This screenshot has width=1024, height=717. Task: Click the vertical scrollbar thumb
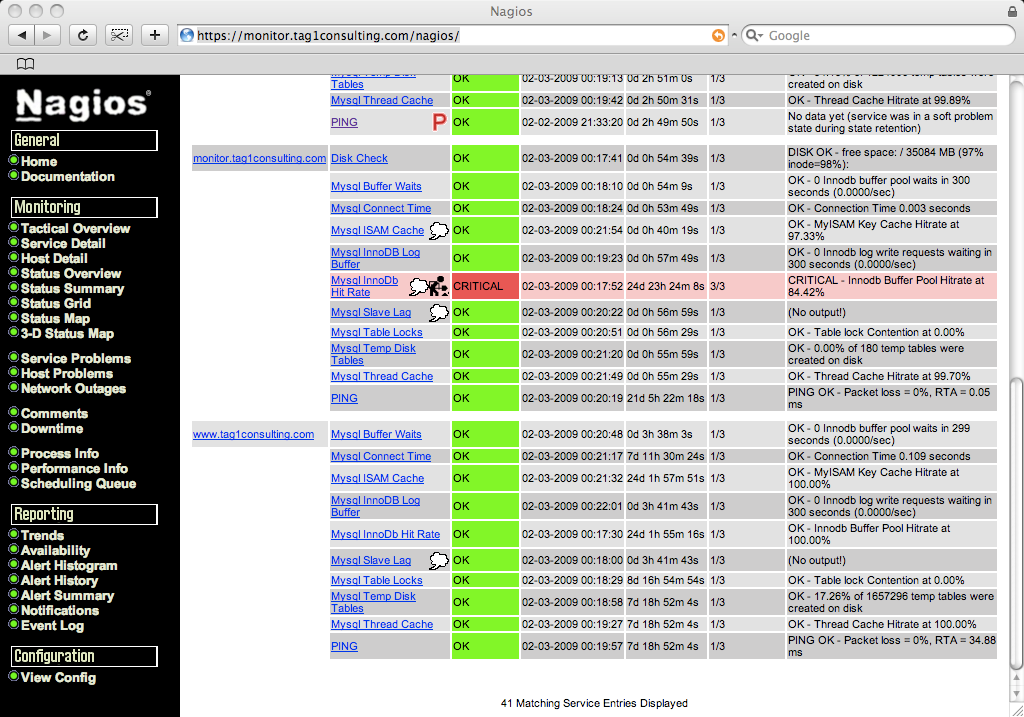point(1016,524)
